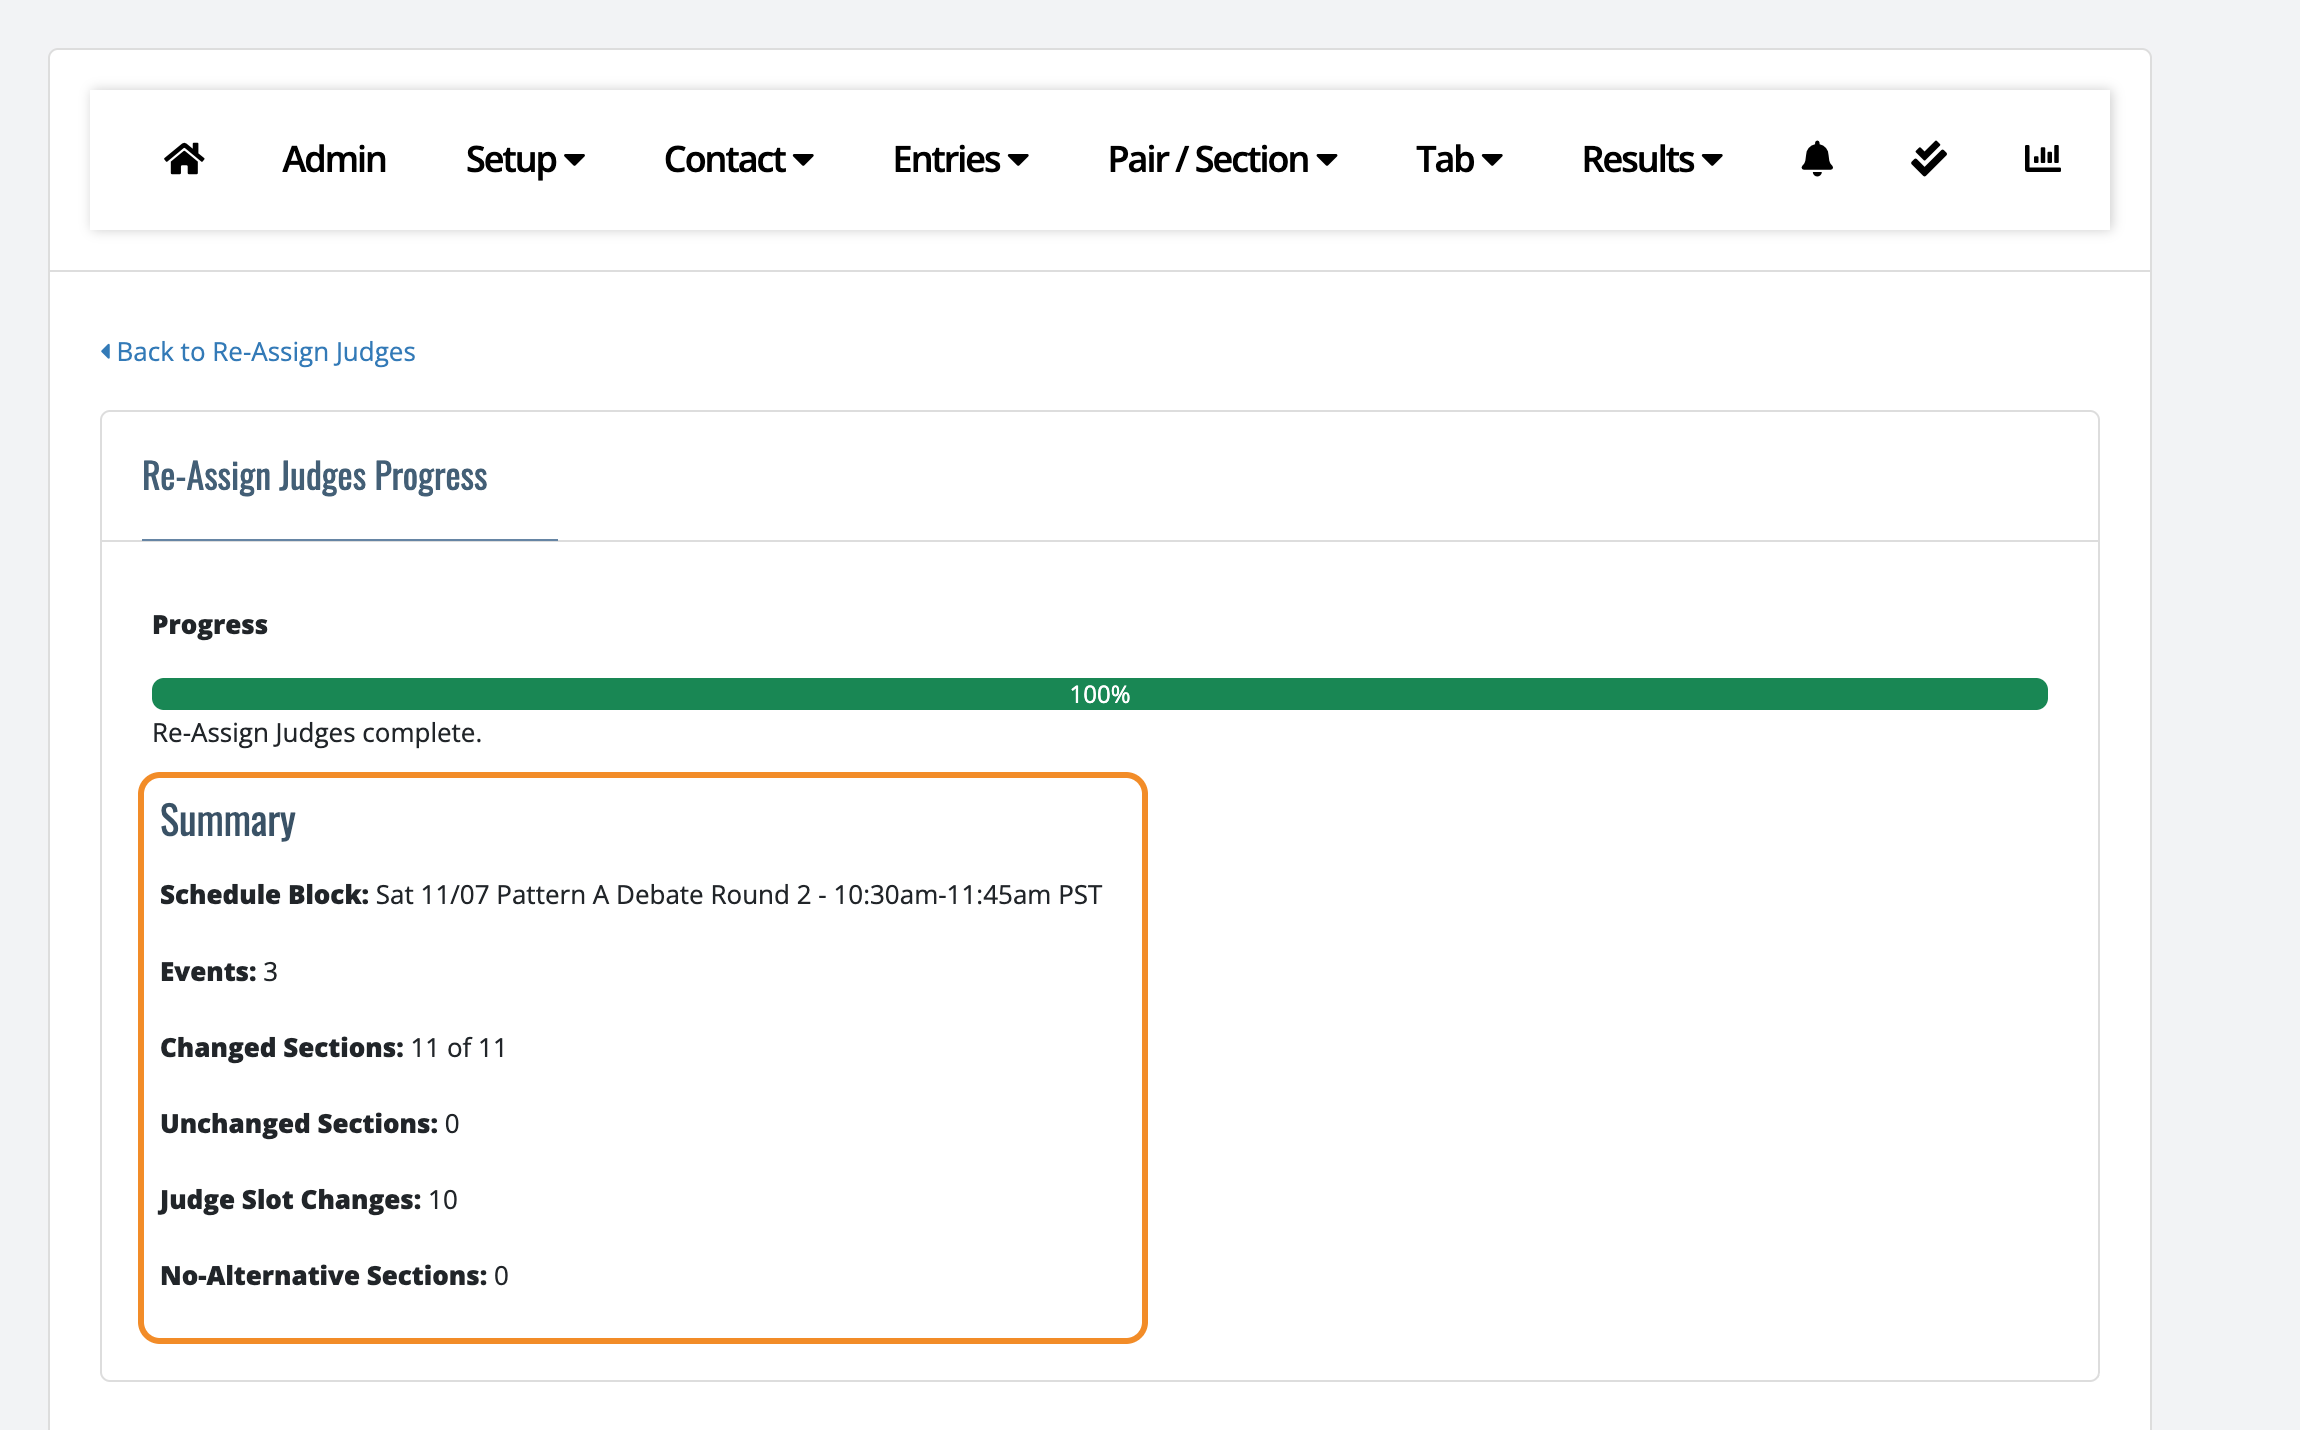2300x1430 pixels.
Task: Expand the Contact dropdown
Action: click(739, 159)
